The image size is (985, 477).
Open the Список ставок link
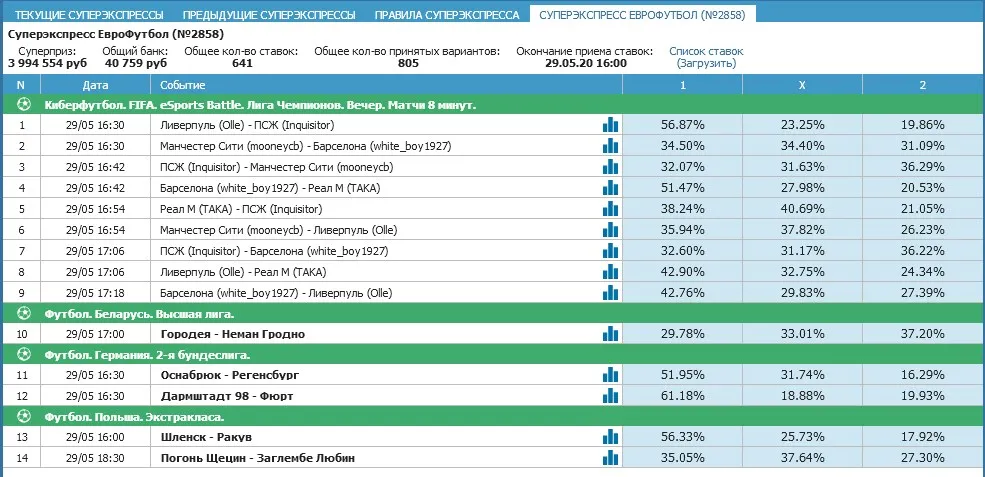pos(706,52)
